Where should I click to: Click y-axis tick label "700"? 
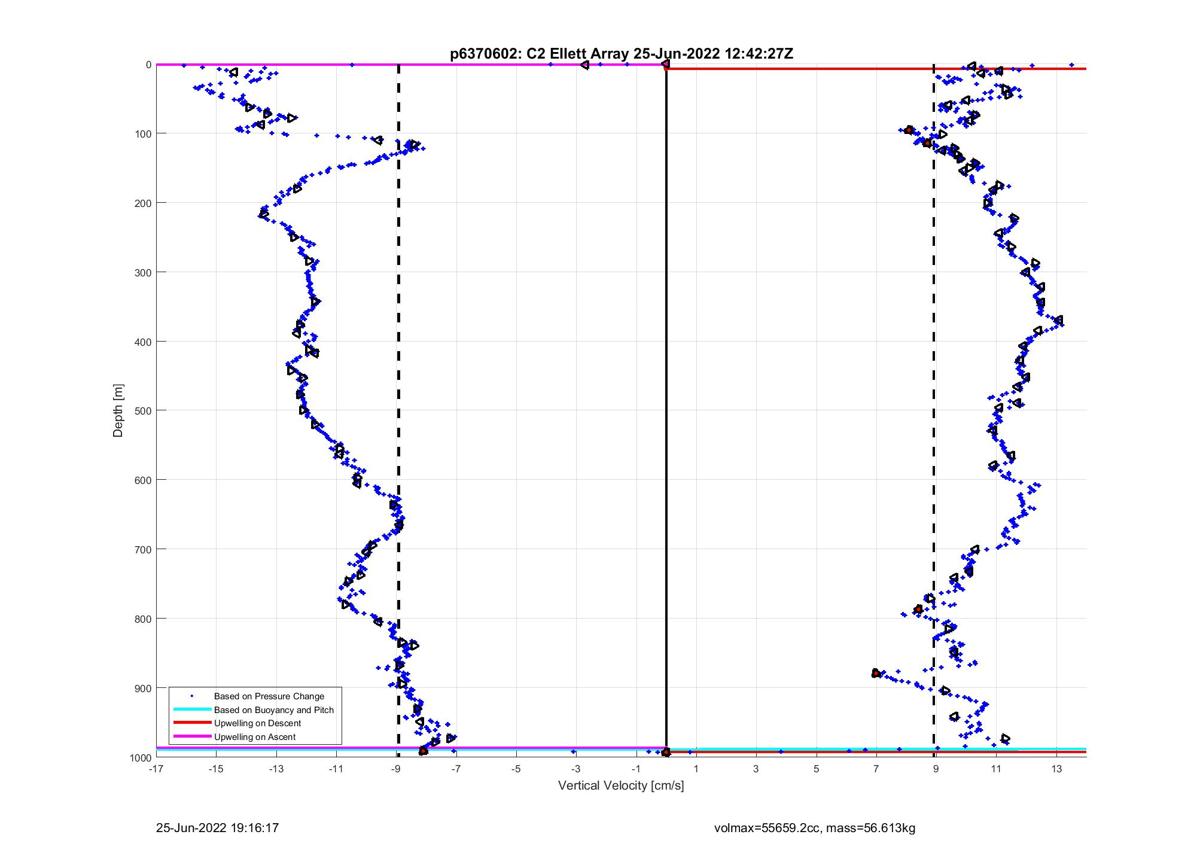click(x=142, y=549)
